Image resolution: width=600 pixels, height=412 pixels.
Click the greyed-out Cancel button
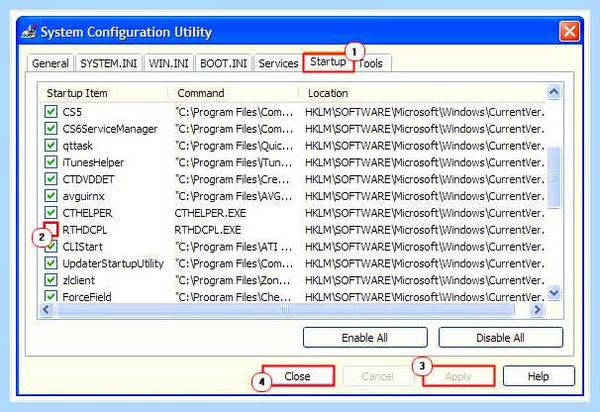click(x=378, y=376)
